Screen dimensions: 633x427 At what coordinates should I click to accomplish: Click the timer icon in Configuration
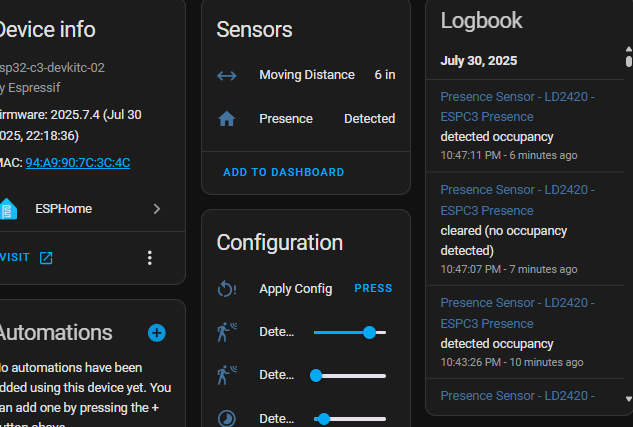[x=227, y=418]
